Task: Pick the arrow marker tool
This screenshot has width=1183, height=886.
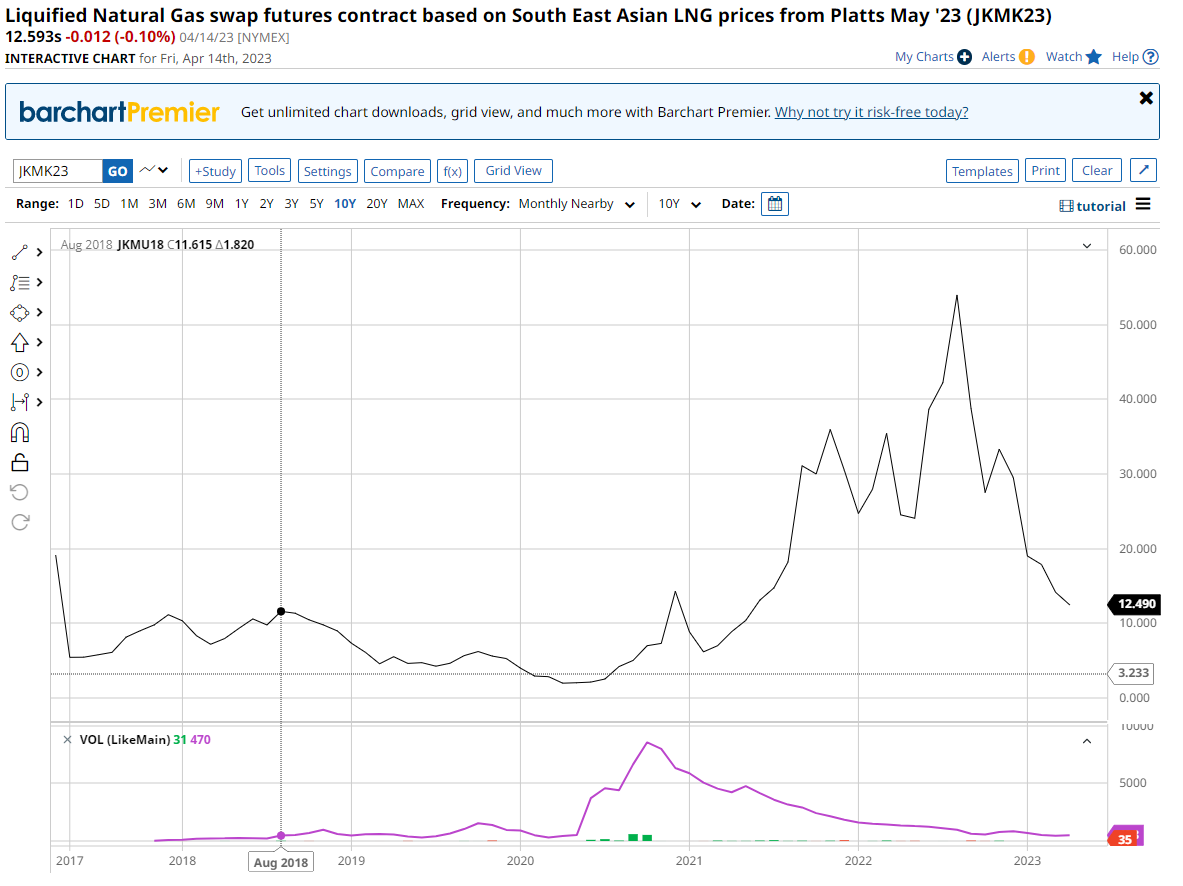Action: (x=20, y=342)
